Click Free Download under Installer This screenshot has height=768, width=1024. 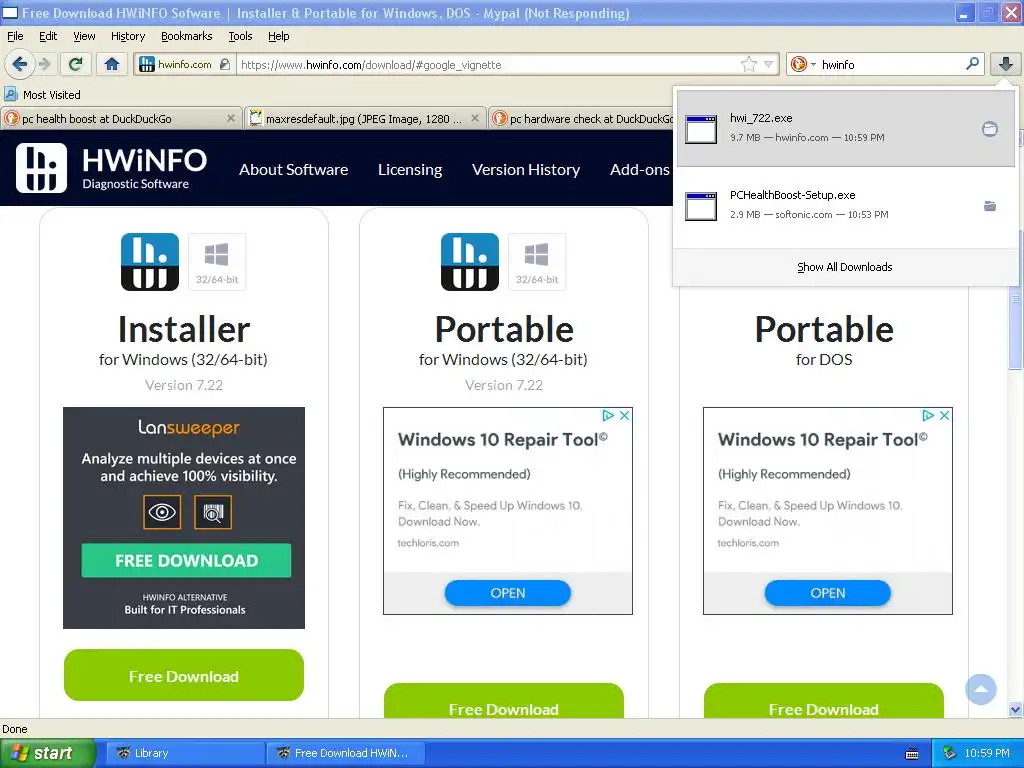coord(184,675)
